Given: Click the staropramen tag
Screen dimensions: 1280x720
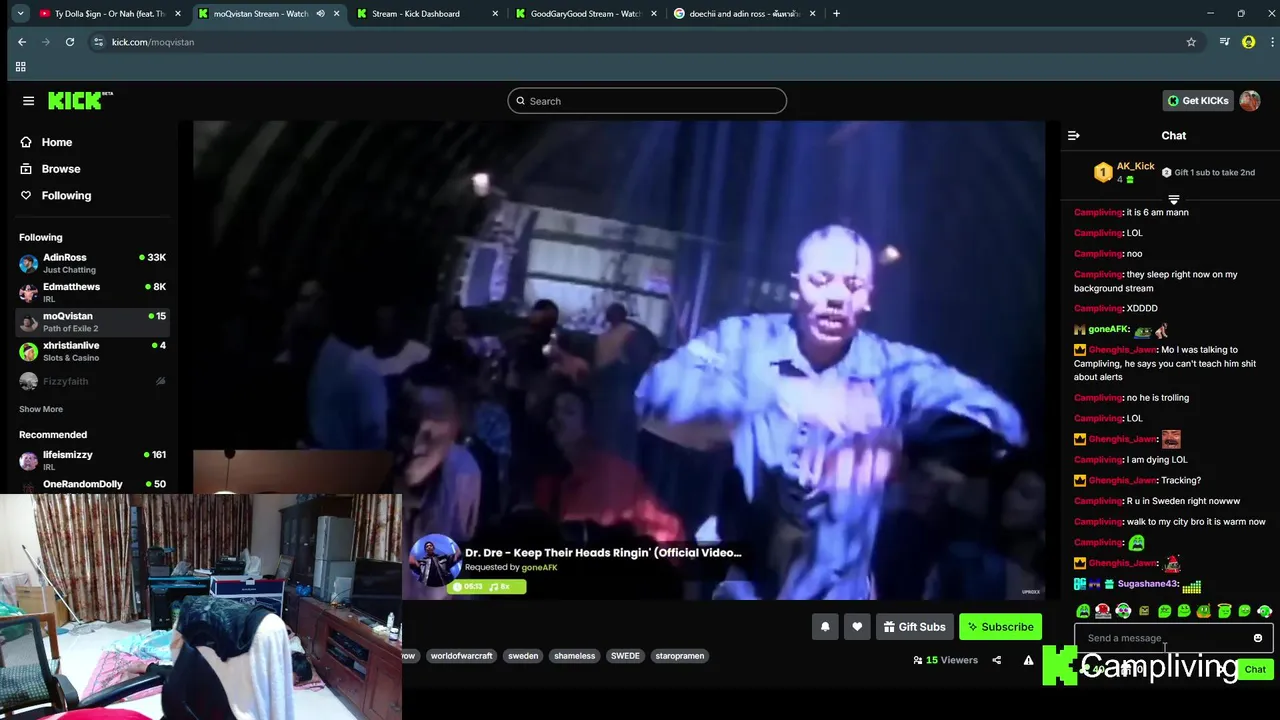Looking at the screenshot, I should 680,656.
